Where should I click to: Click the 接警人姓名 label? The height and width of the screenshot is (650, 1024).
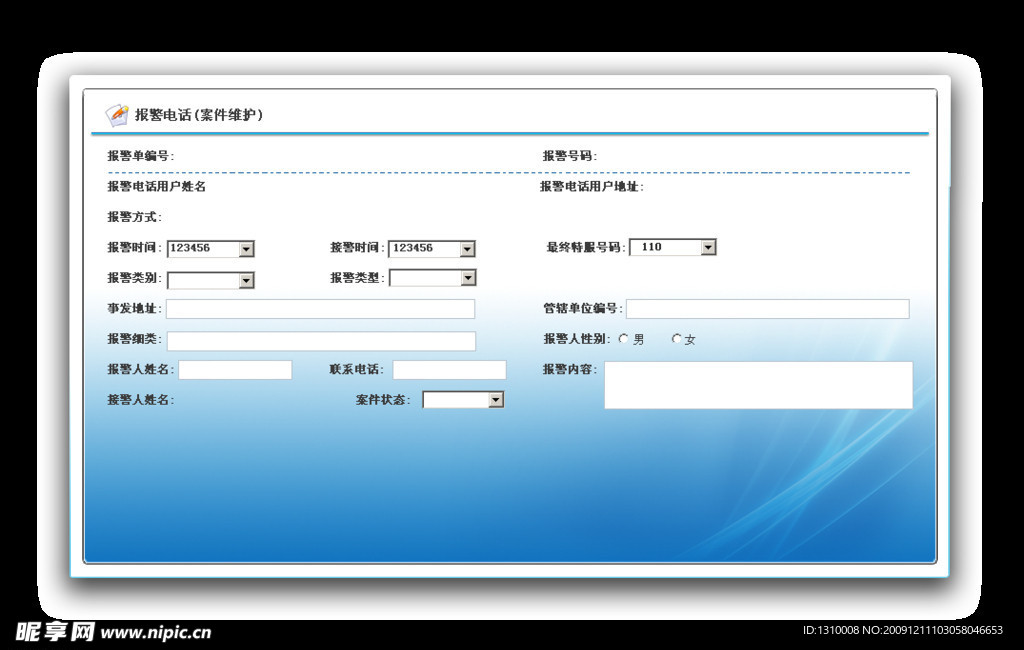(140, 400)
